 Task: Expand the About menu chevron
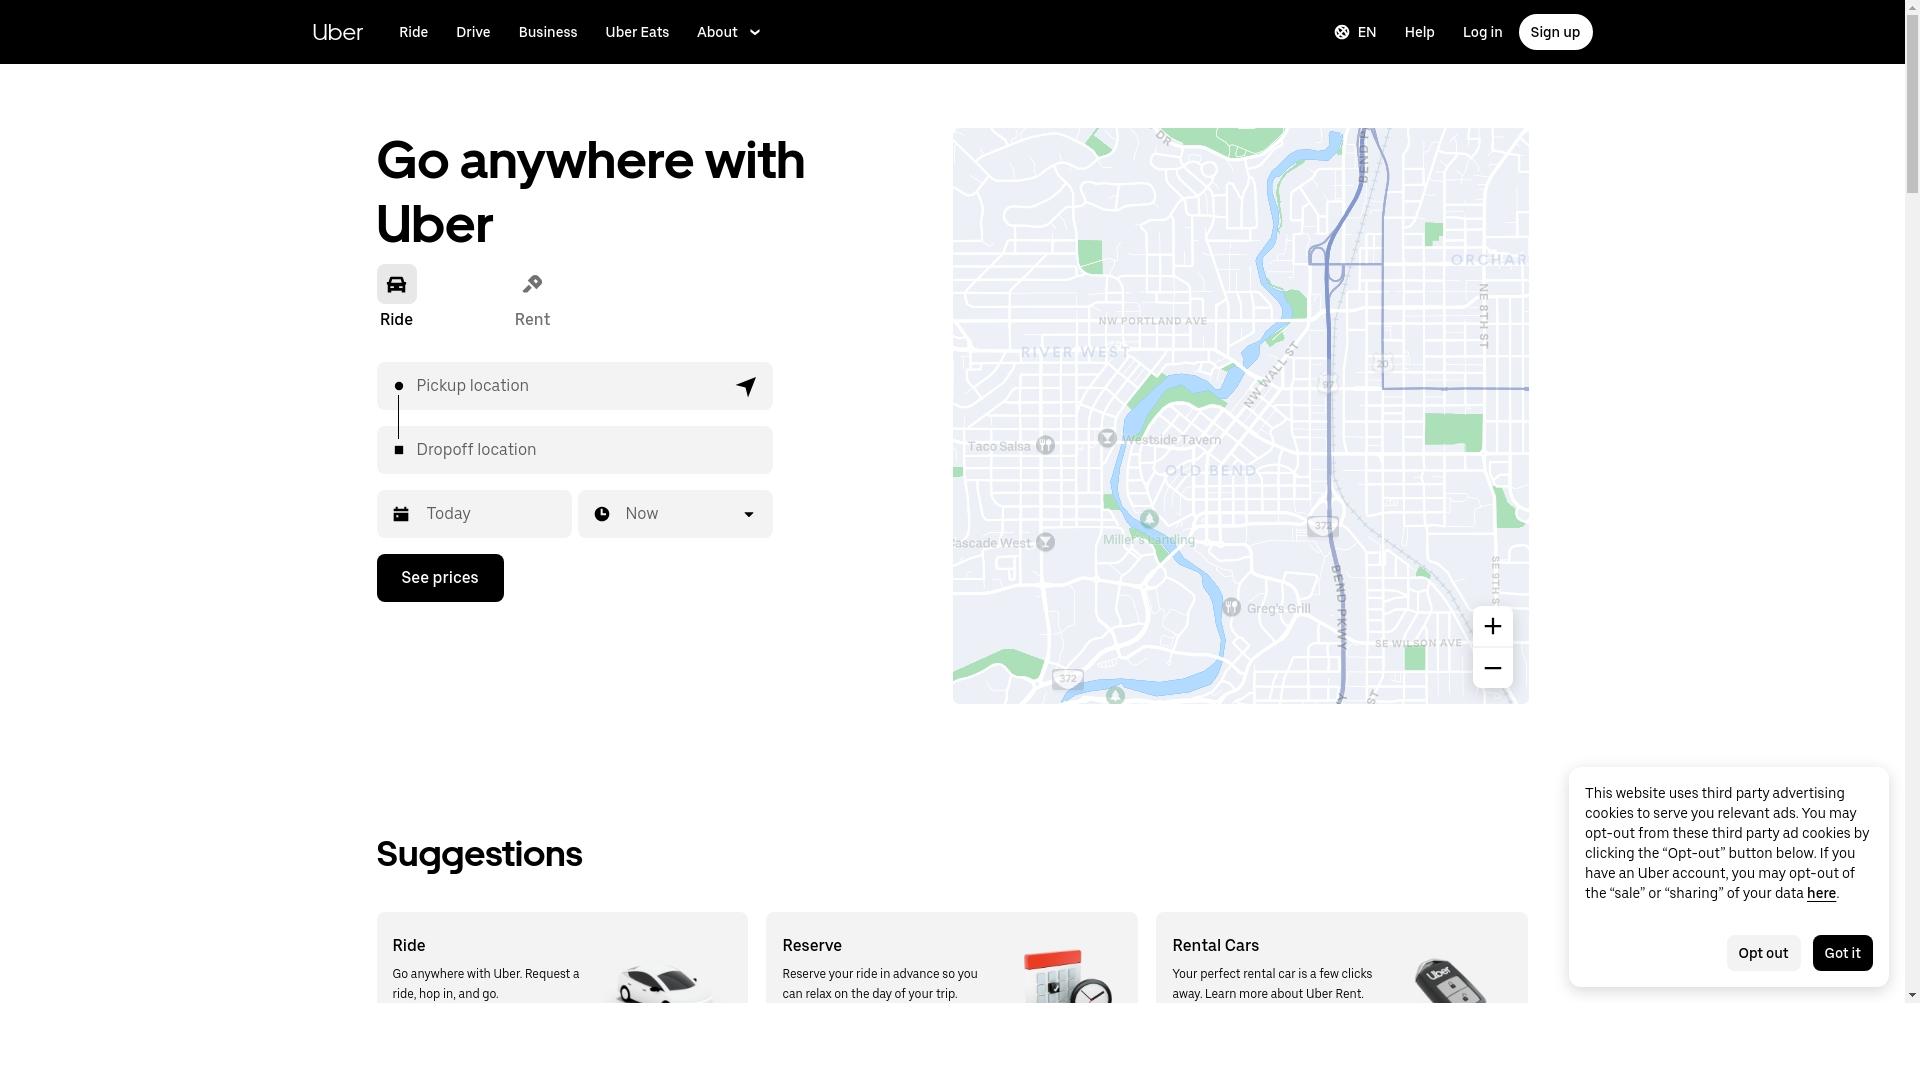(755, 32)
